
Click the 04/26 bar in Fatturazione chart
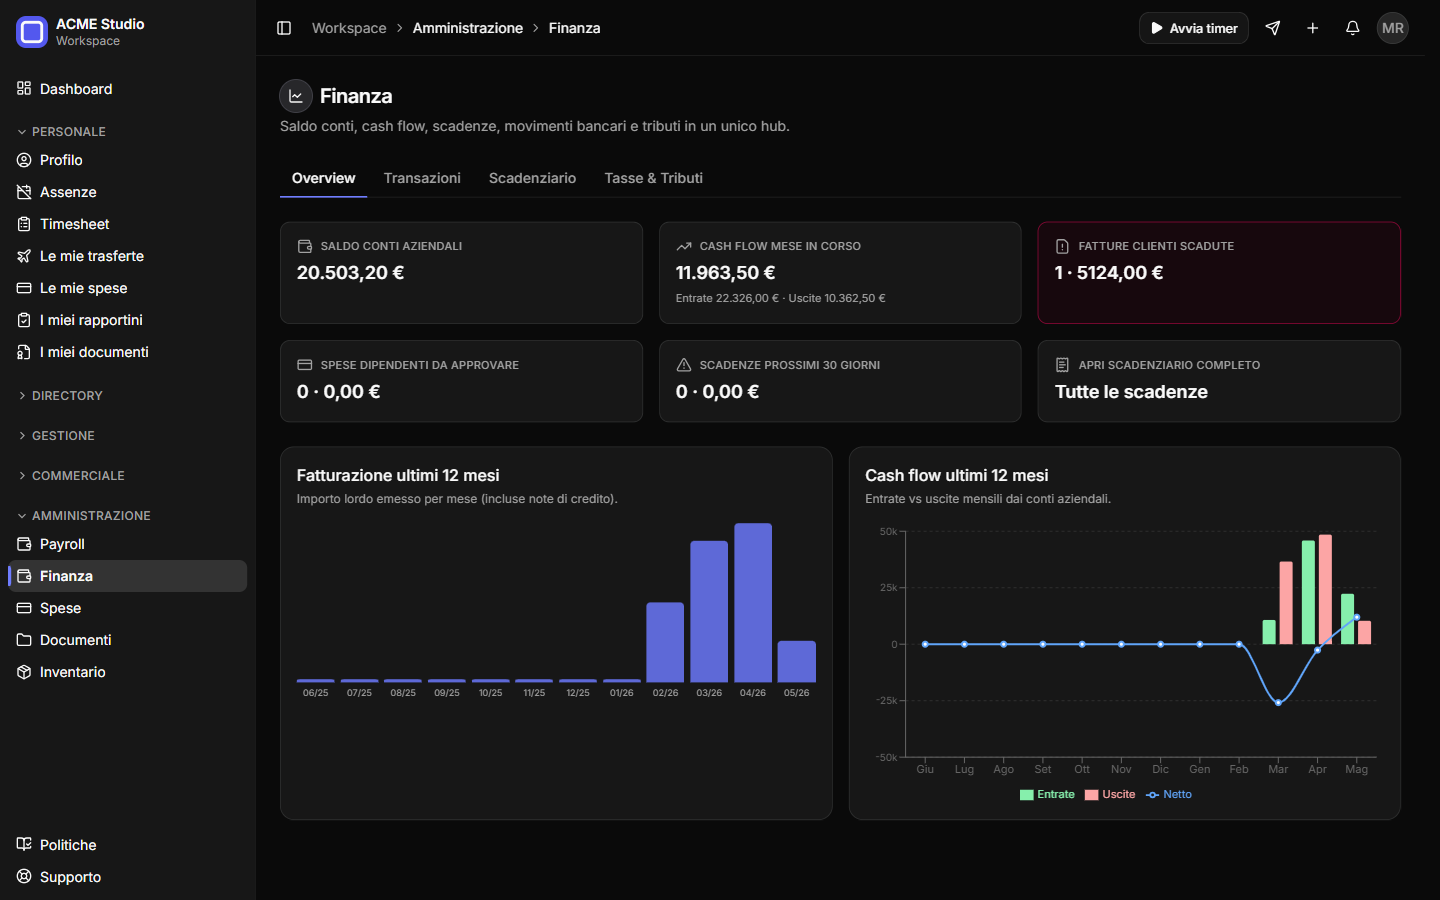[x=753, y=603]
